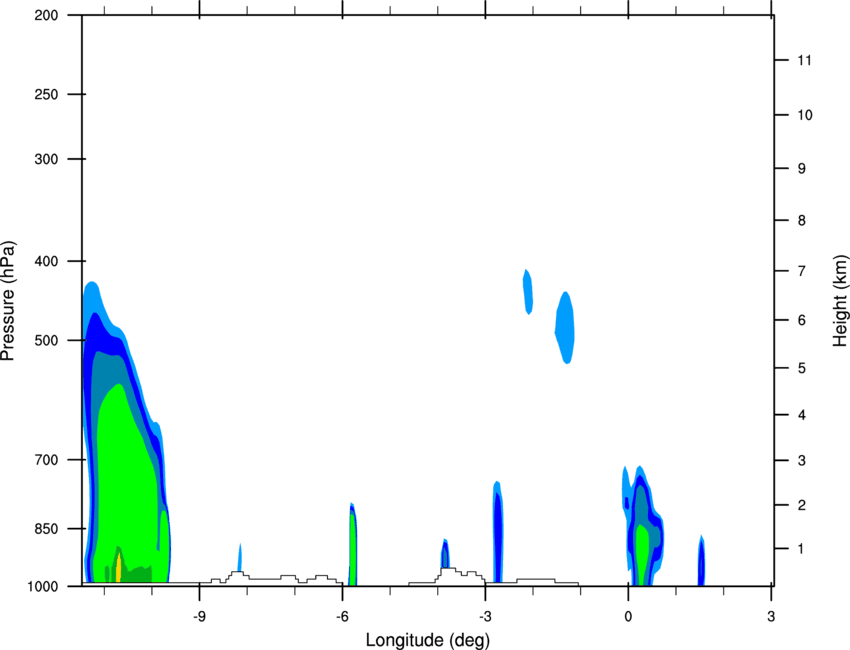The image size is (850, 650).
Task: Click the dark-blue column near longitude -3
Action: [x=498, y=534]
